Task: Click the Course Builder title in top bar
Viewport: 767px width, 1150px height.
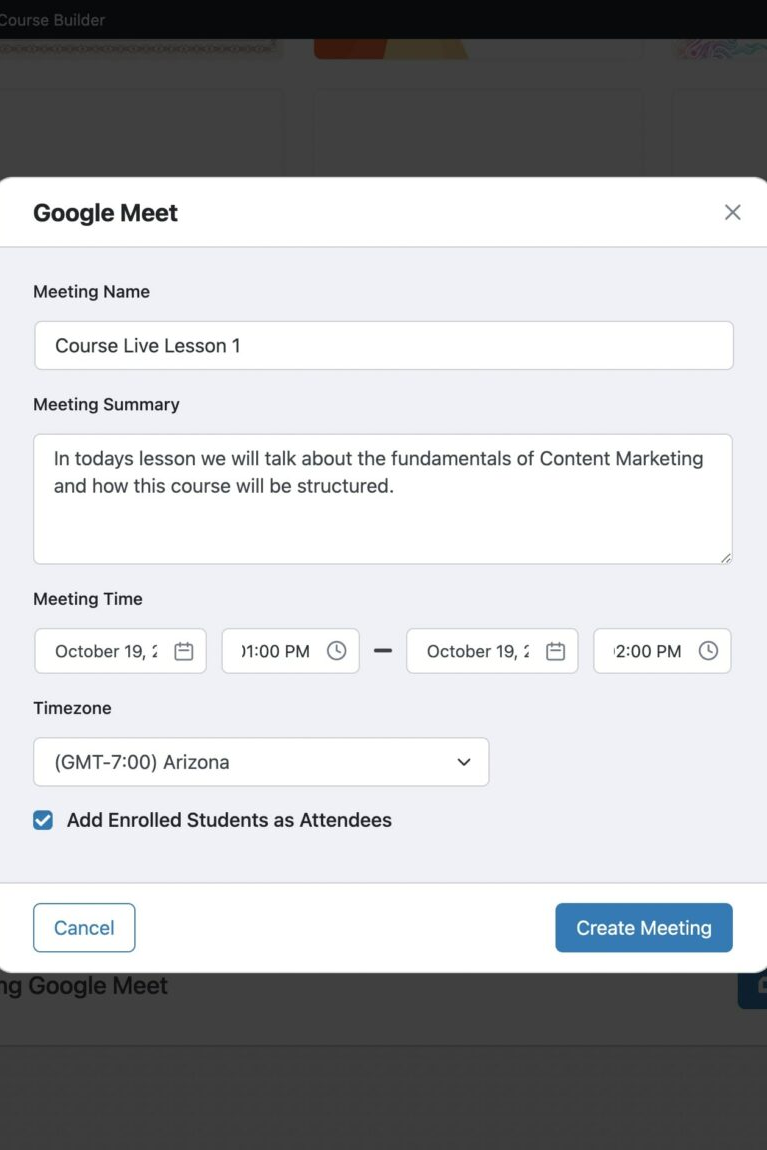Action: pos(52,20)
